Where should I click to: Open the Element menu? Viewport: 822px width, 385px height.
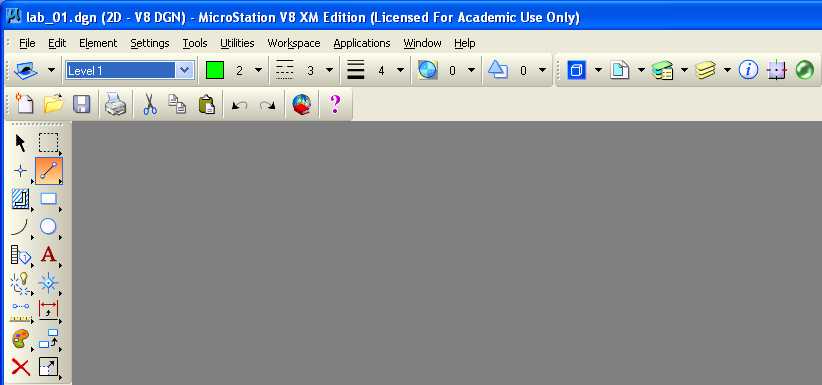point(98,43)
